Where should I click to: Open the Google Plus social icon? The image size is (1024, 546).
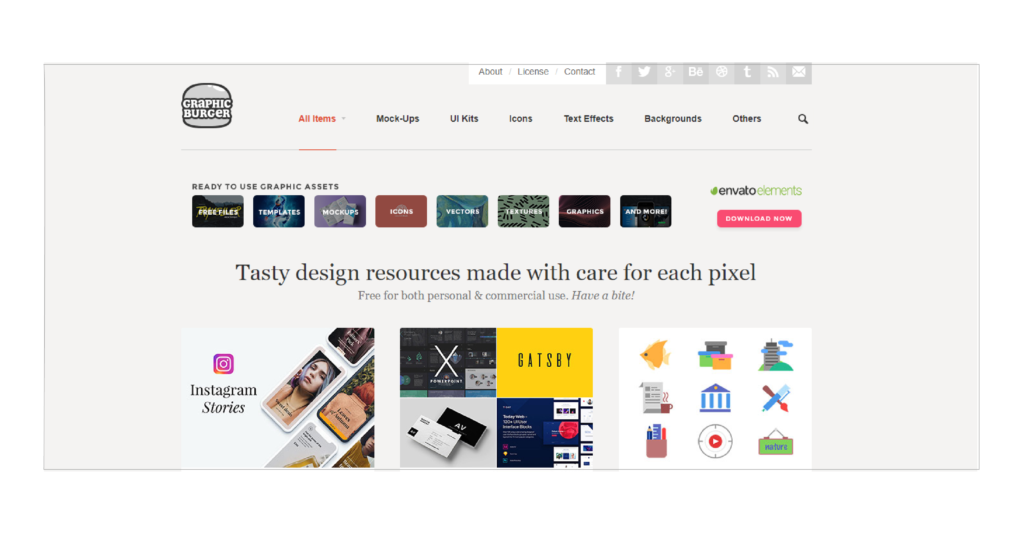pos(670,72)
